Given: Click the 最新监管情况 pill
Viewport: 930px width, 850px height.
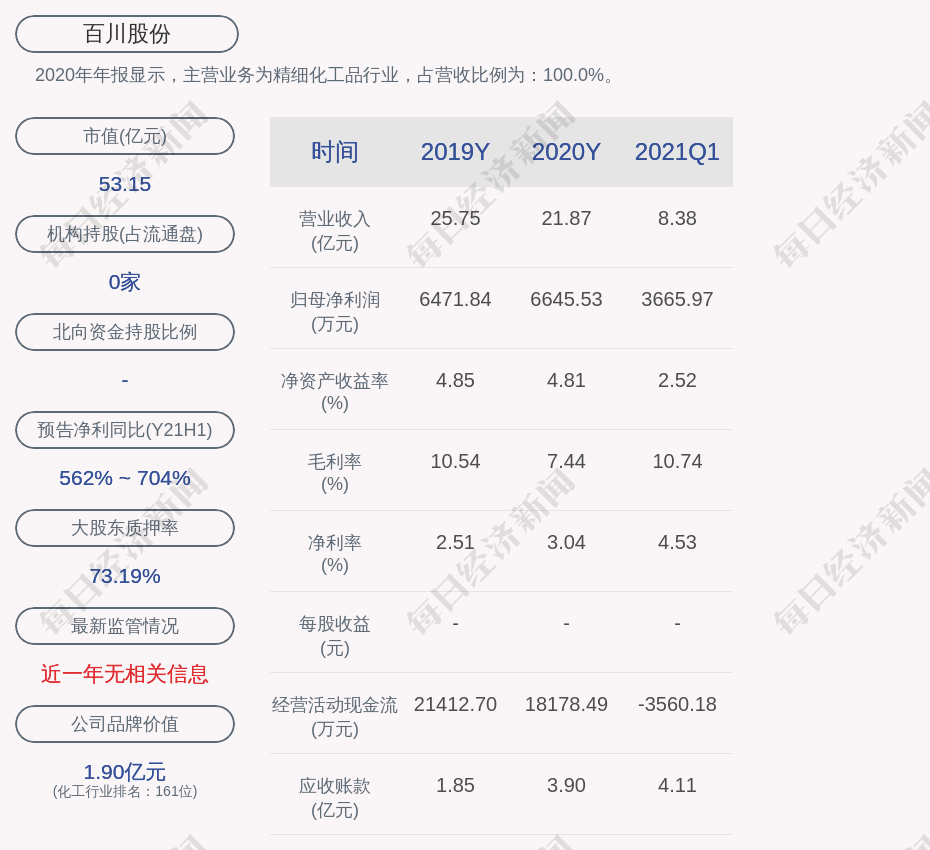Looking at the screenshot, I should (125, 626).
